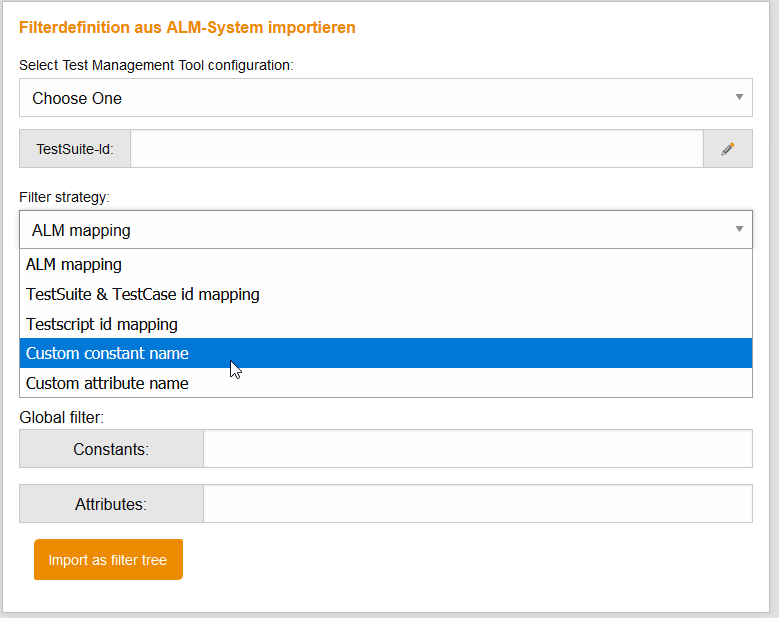
Task: Click the Filterdefinition aus ALM-System importieren heading
Action: [187, 28]
